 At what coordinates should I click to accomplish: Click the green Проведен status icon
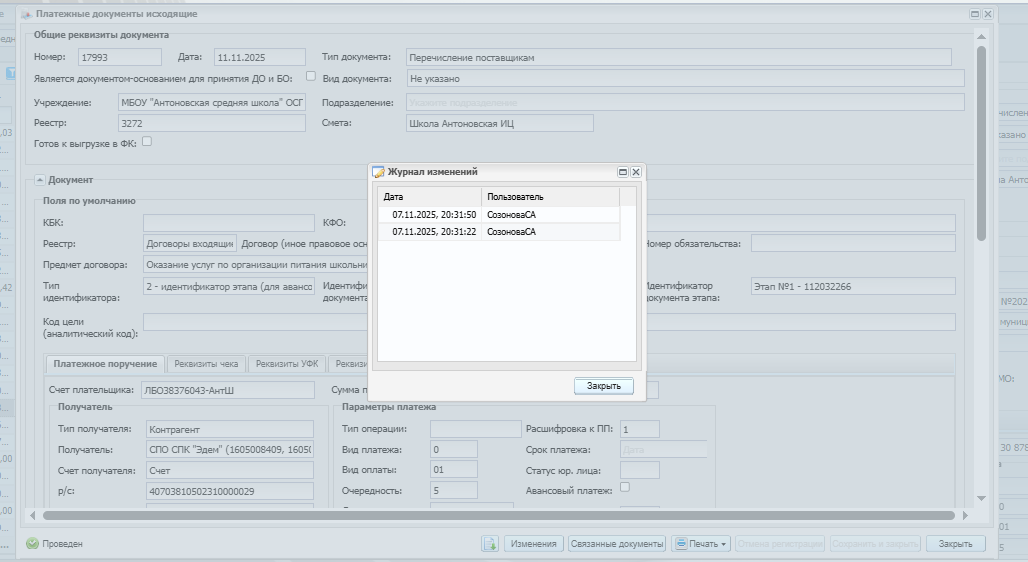[x=32, y=544]
